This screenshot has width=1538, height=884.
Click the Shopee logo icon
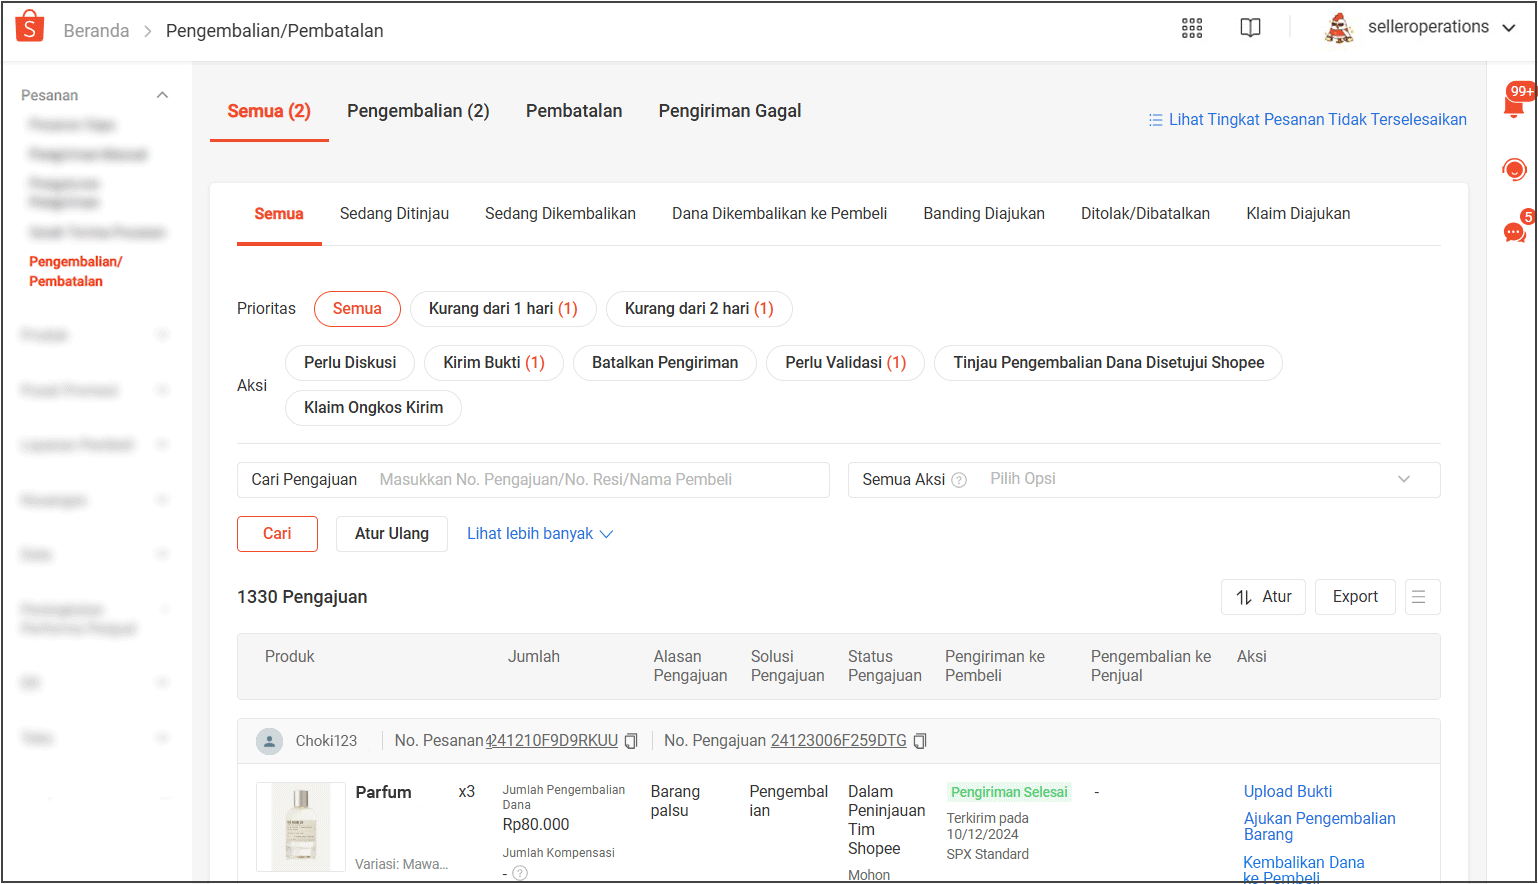(x=30, y=27)
